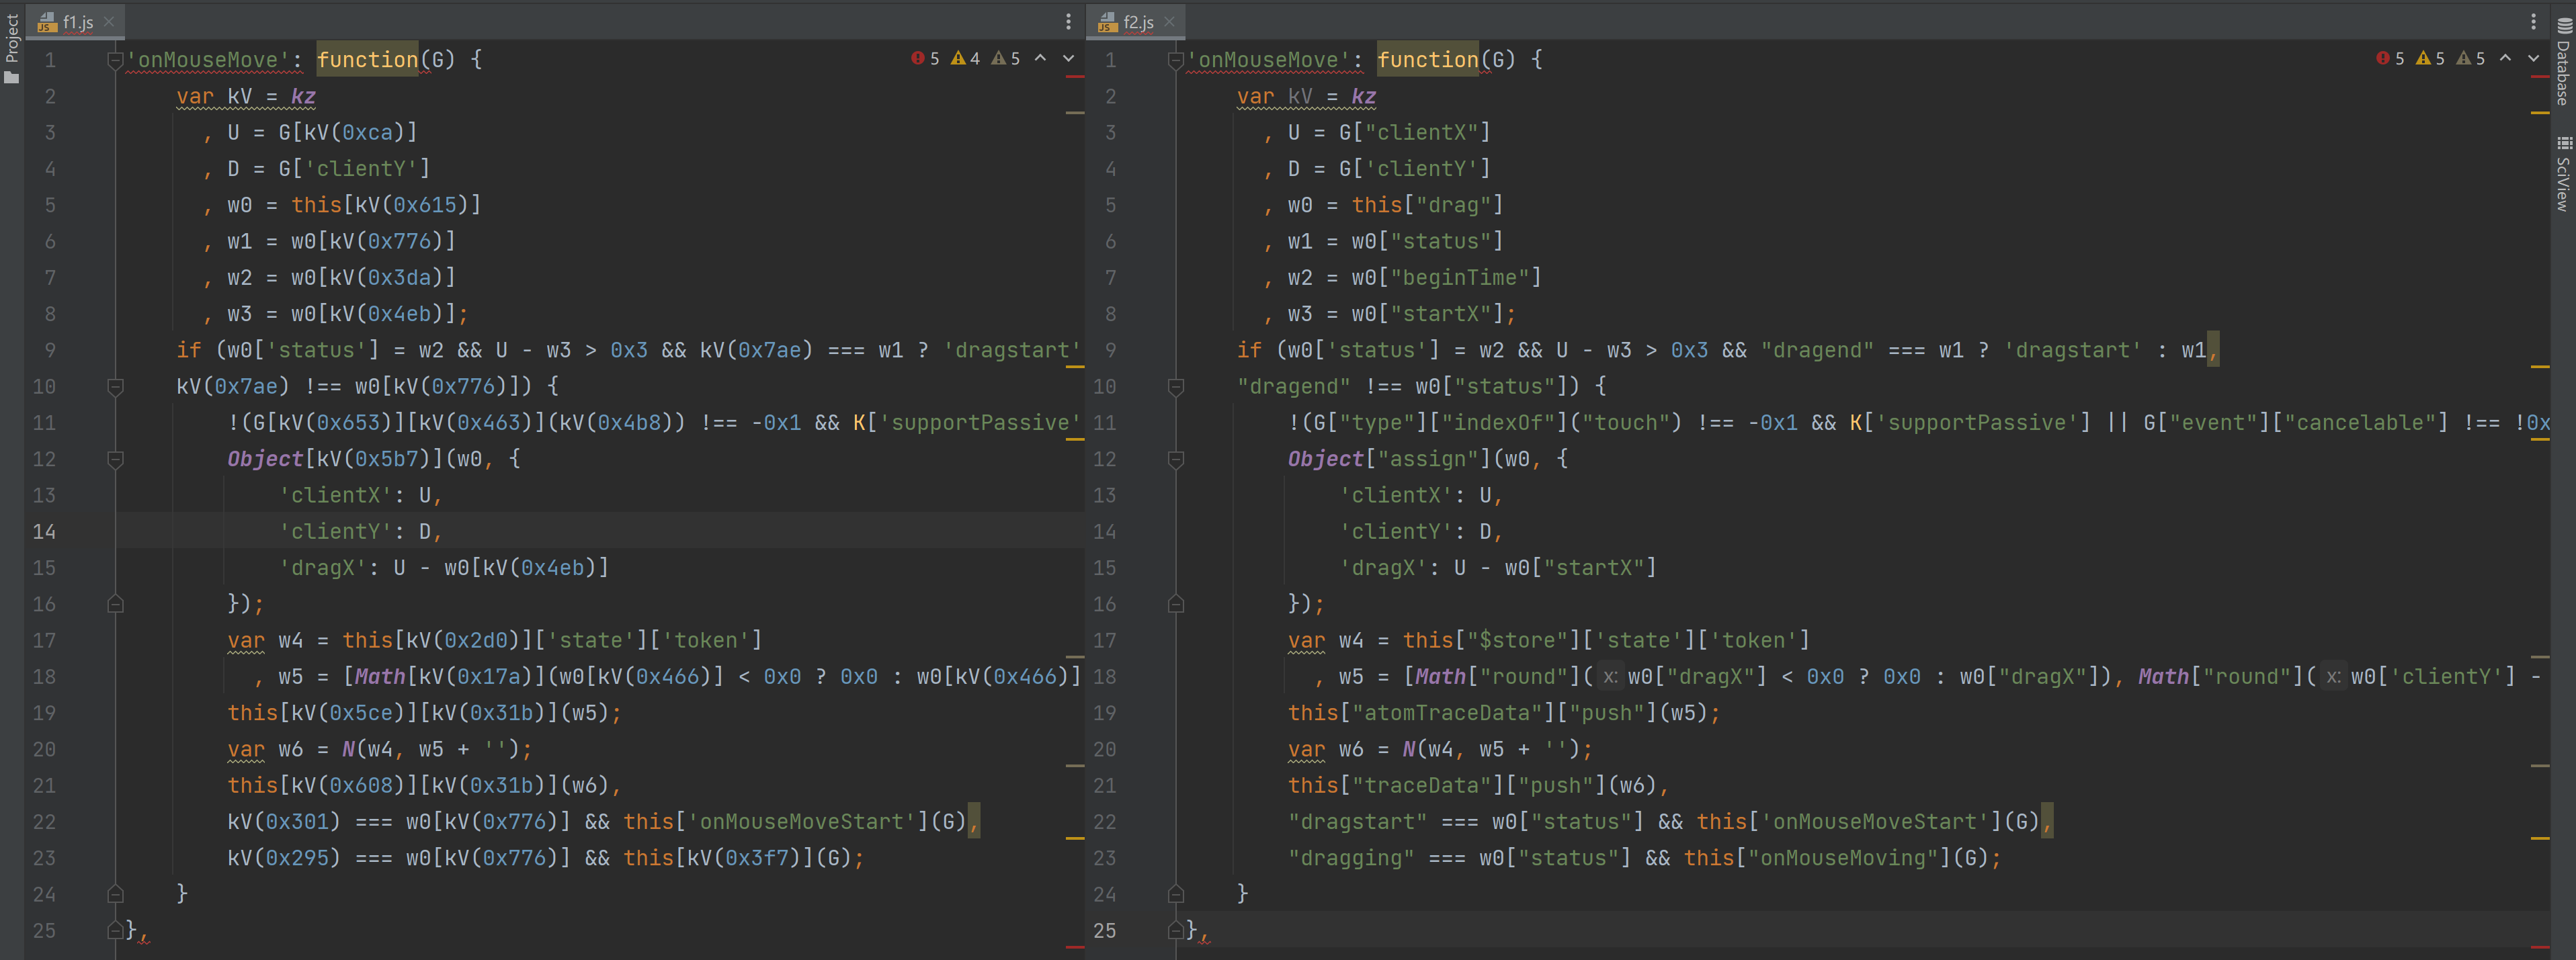2576x960 pixels.
Task: Go to previous highlighted problem in f2.js
Action: [2505, 59]
